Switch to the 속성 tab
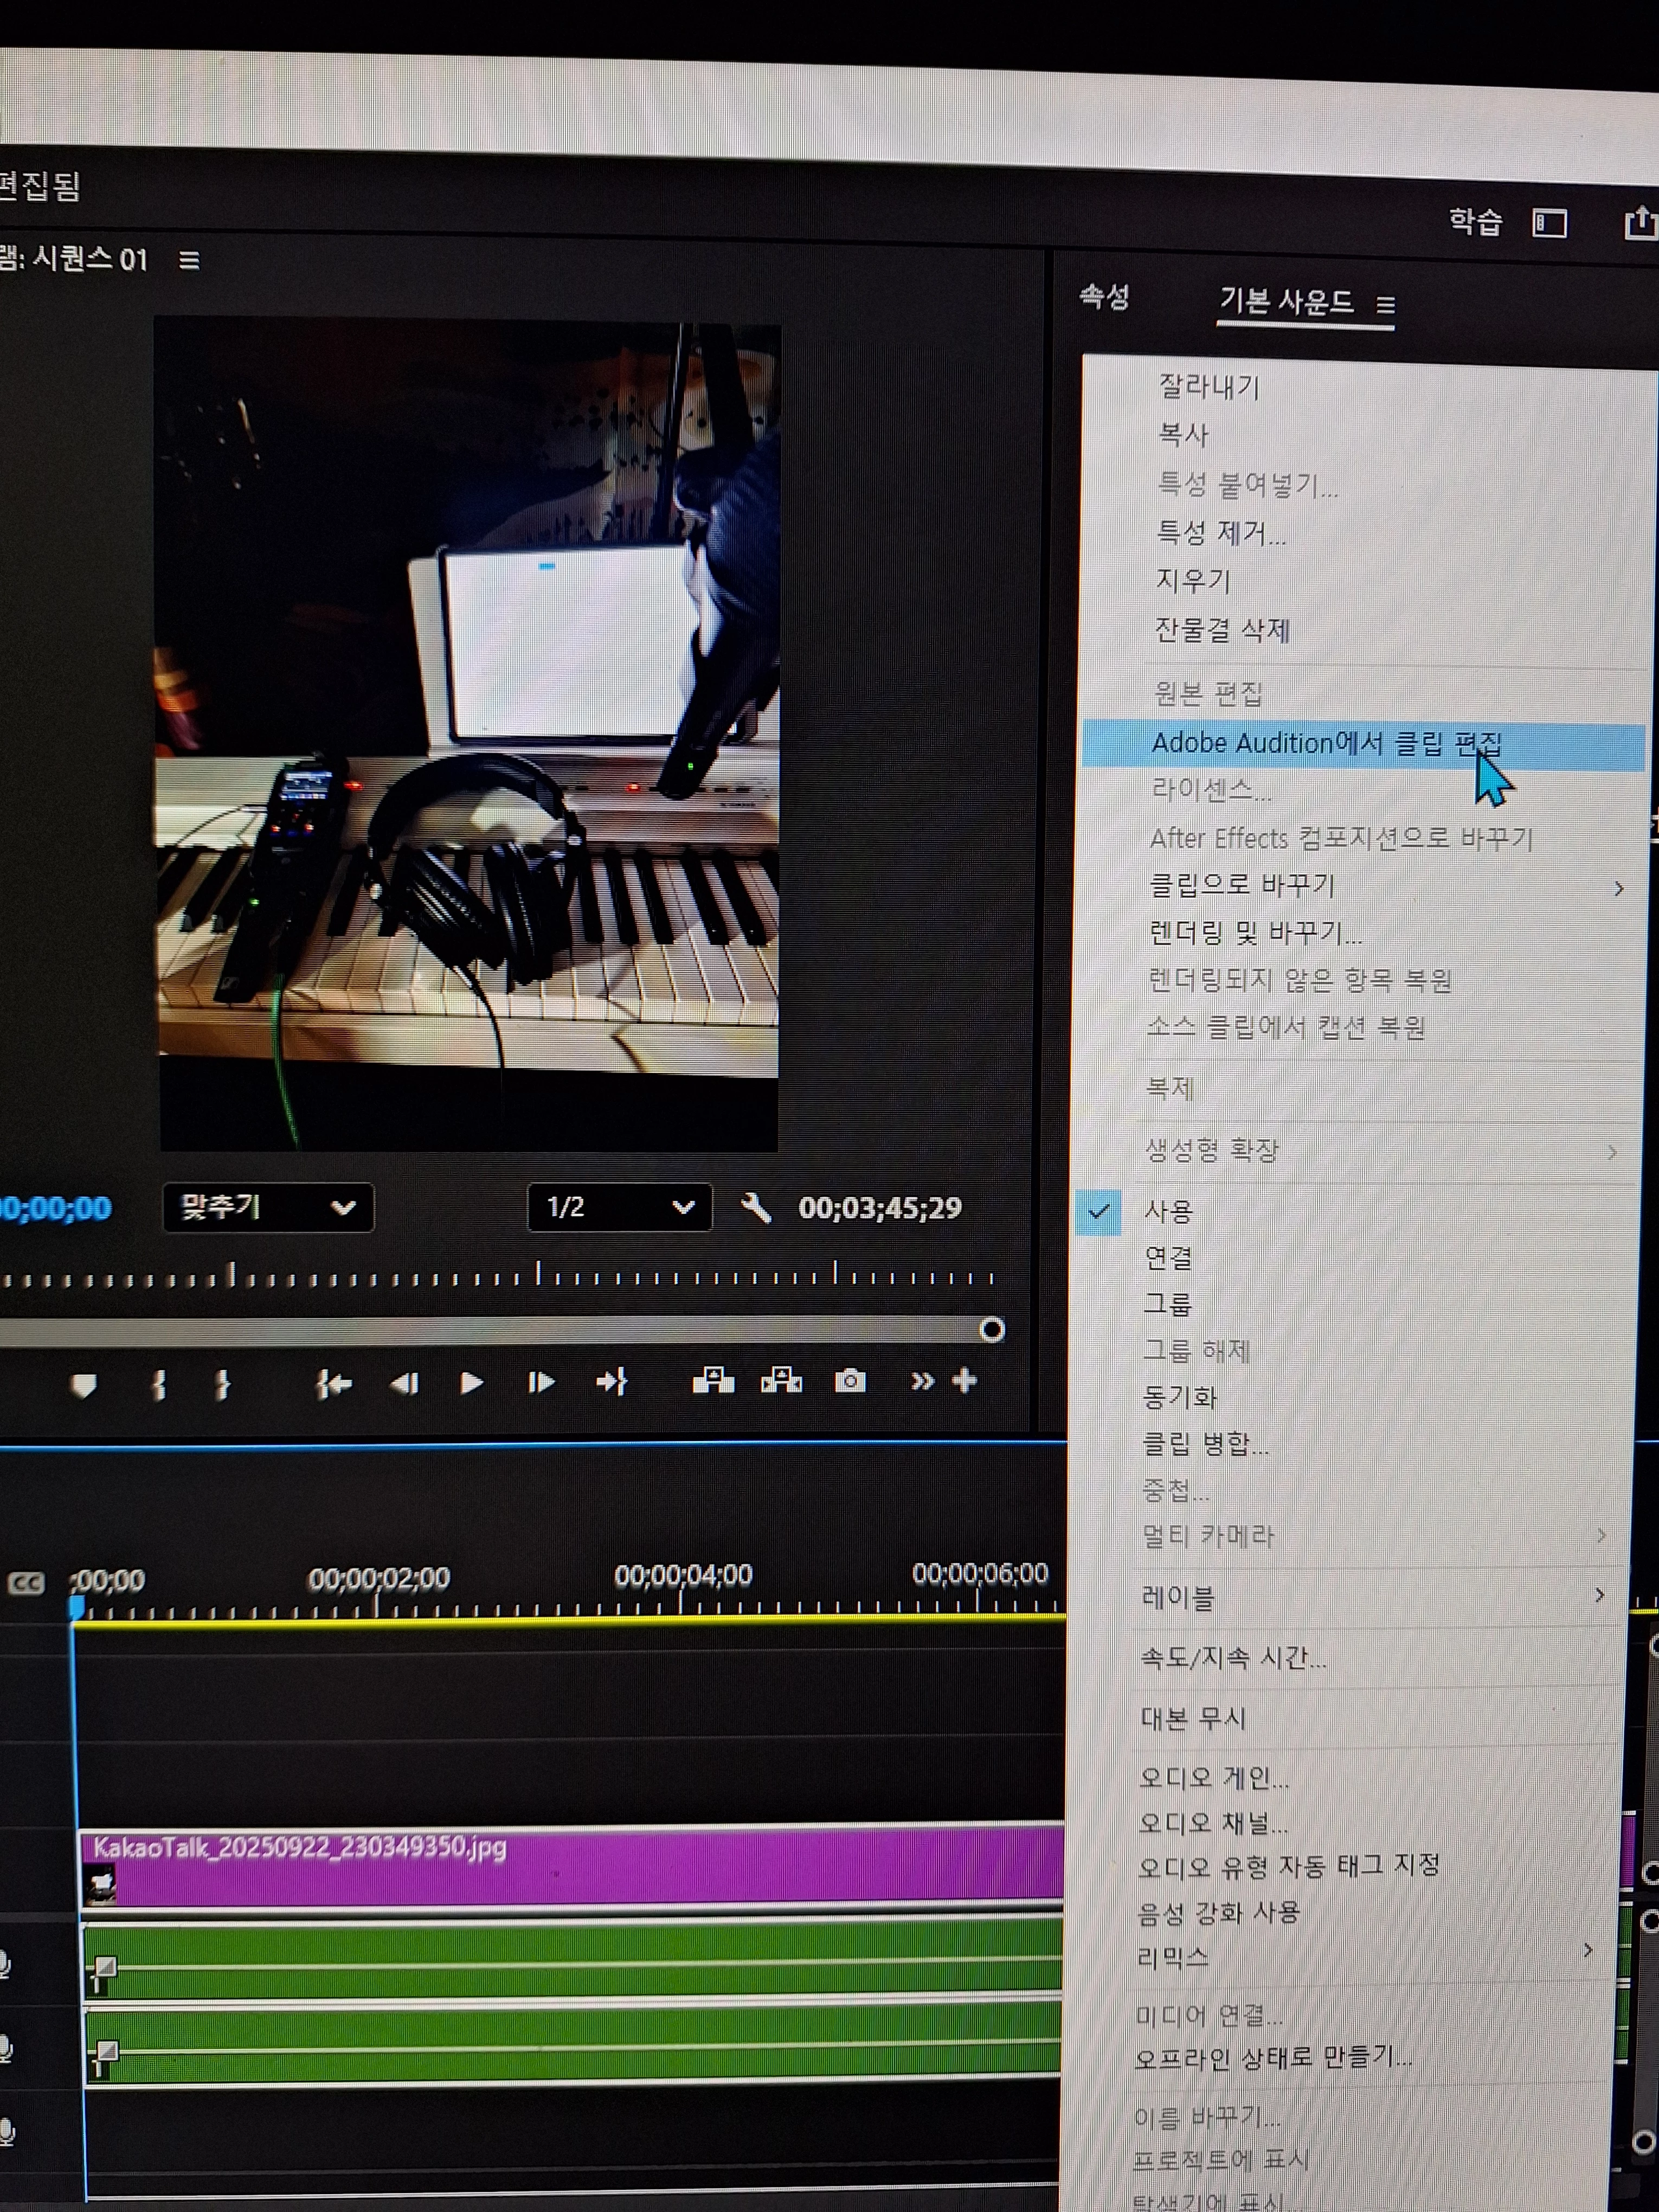Screen dimensions: 1659x2212 tap(1104, 297)
